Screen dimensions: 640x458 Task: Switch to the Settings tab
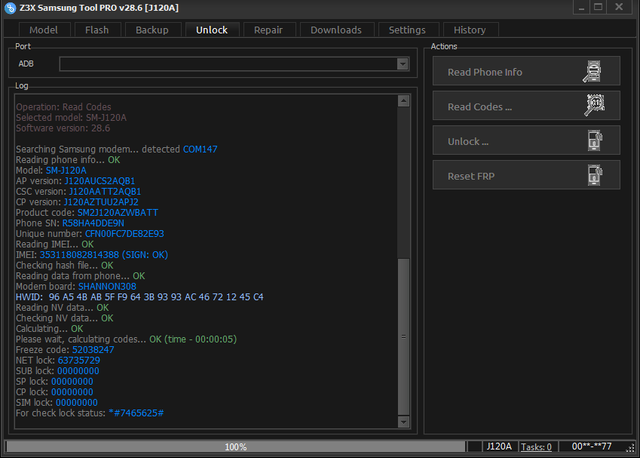click(x=407, y=30)
